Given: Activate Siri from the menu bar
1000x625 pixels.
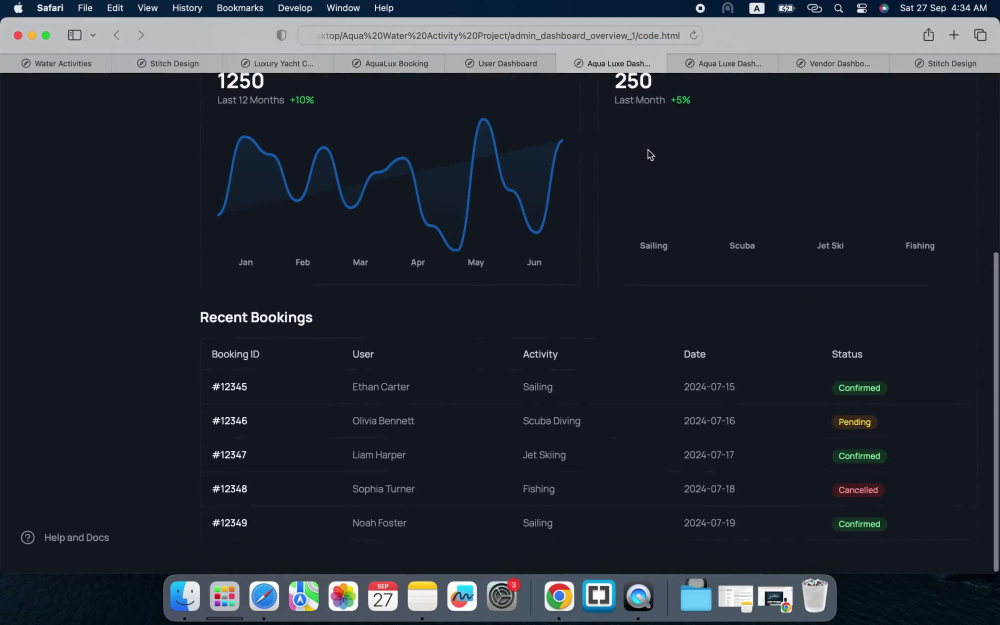Looking at the screenshot, I should 884,8.
